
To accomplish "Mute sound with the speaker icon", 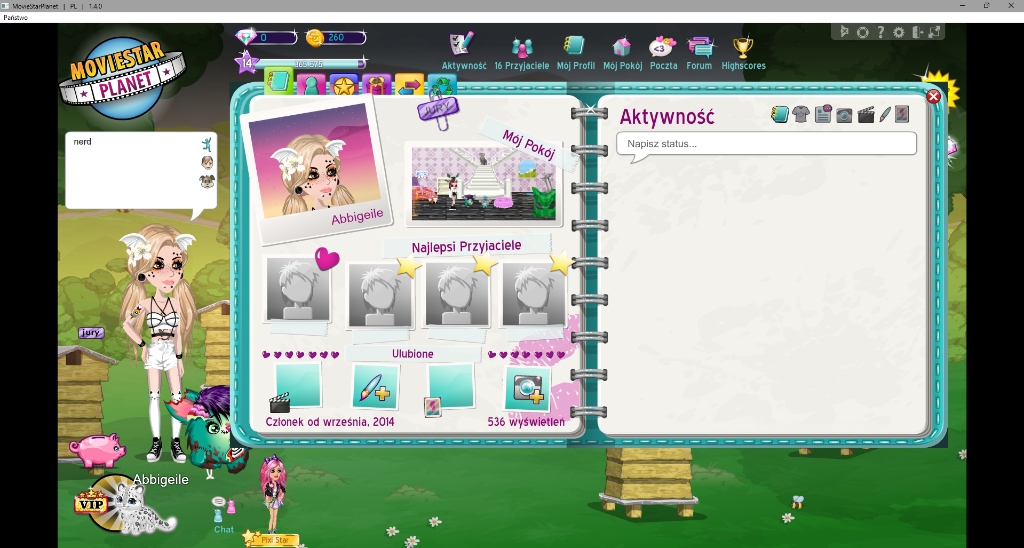I will click(844, 31).
